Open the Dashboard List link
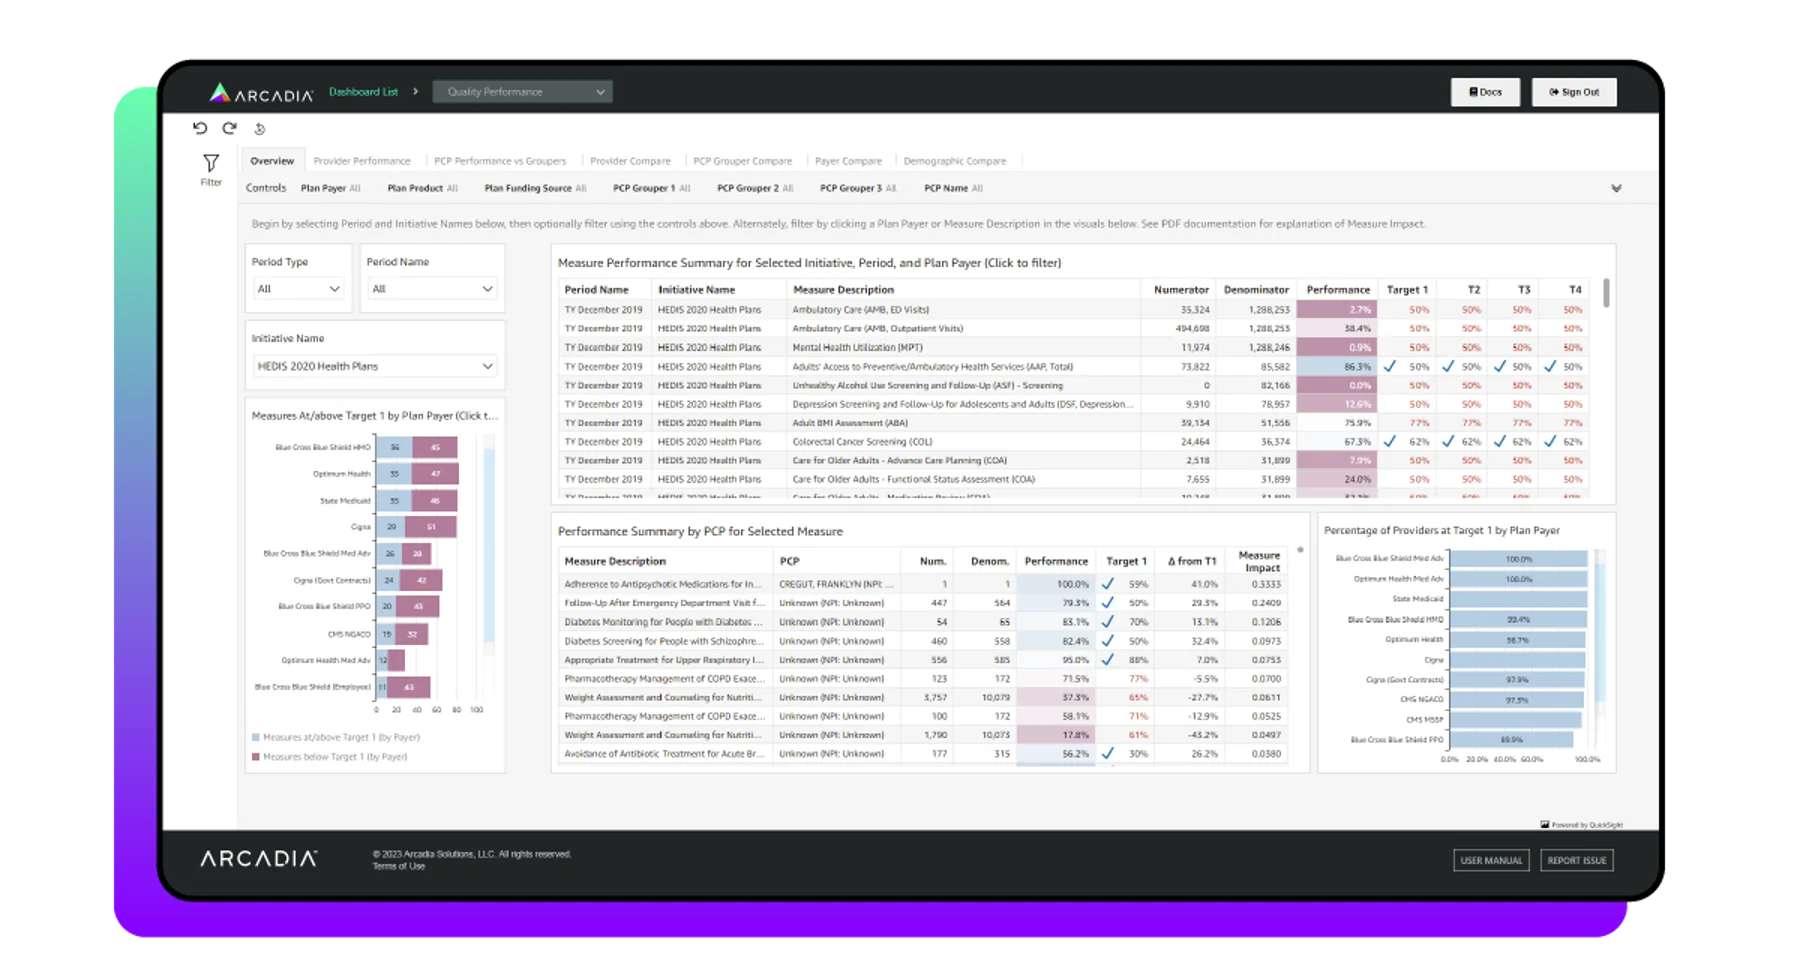This screenshot has width=1800, height=975. pyautogui.click(x=363, y=92)
